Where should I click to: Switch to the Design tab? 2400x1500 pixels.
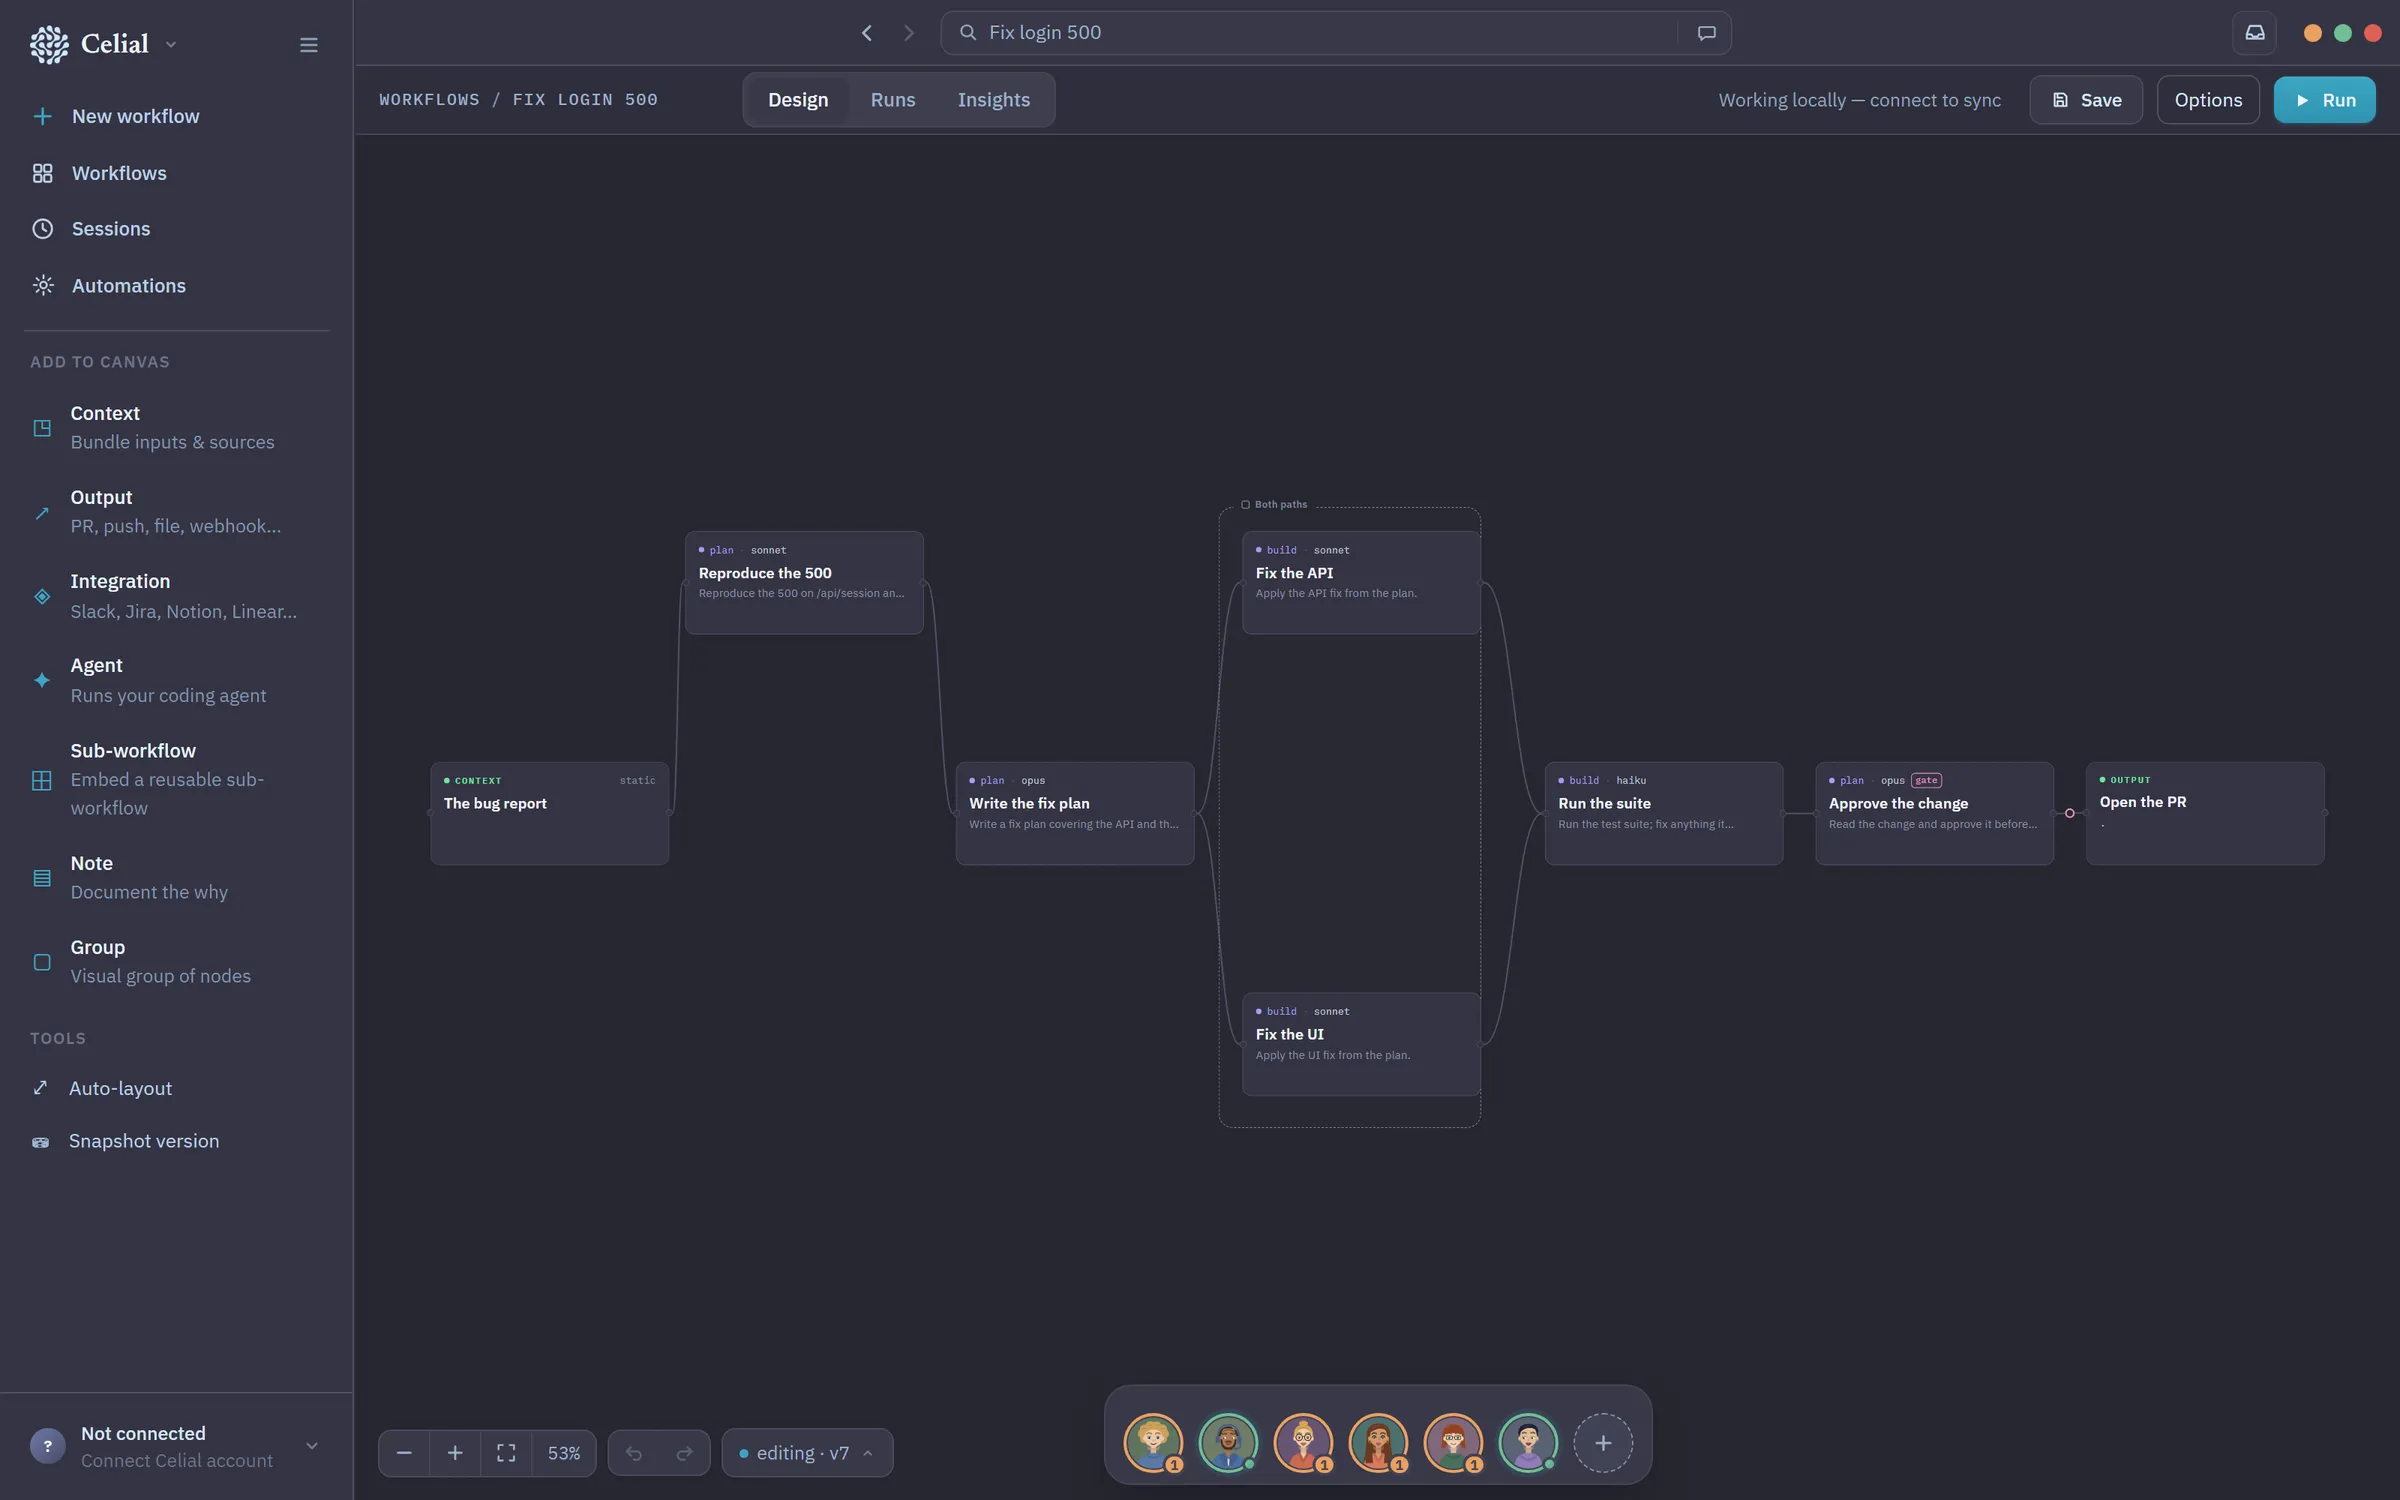coord(798,100)
